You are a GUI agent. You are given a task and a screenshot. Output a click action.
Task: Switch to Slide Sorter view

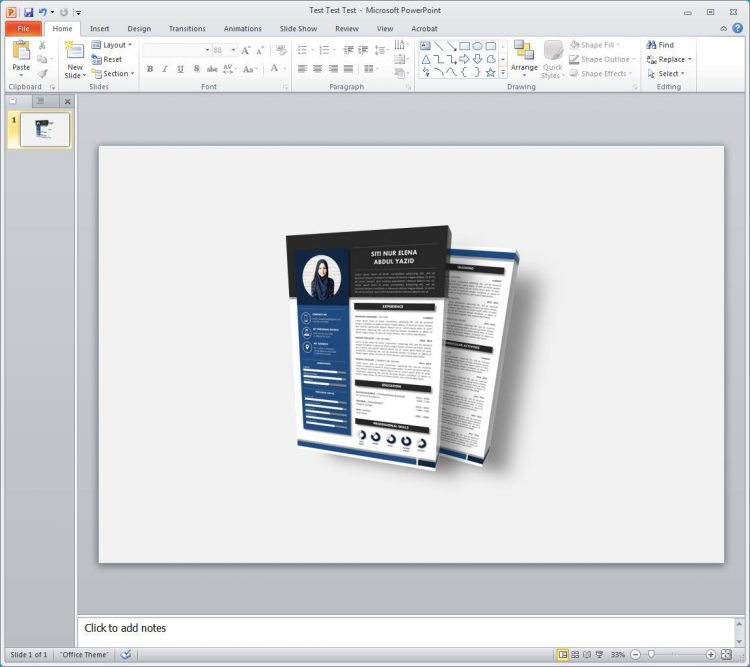point(574,655)
